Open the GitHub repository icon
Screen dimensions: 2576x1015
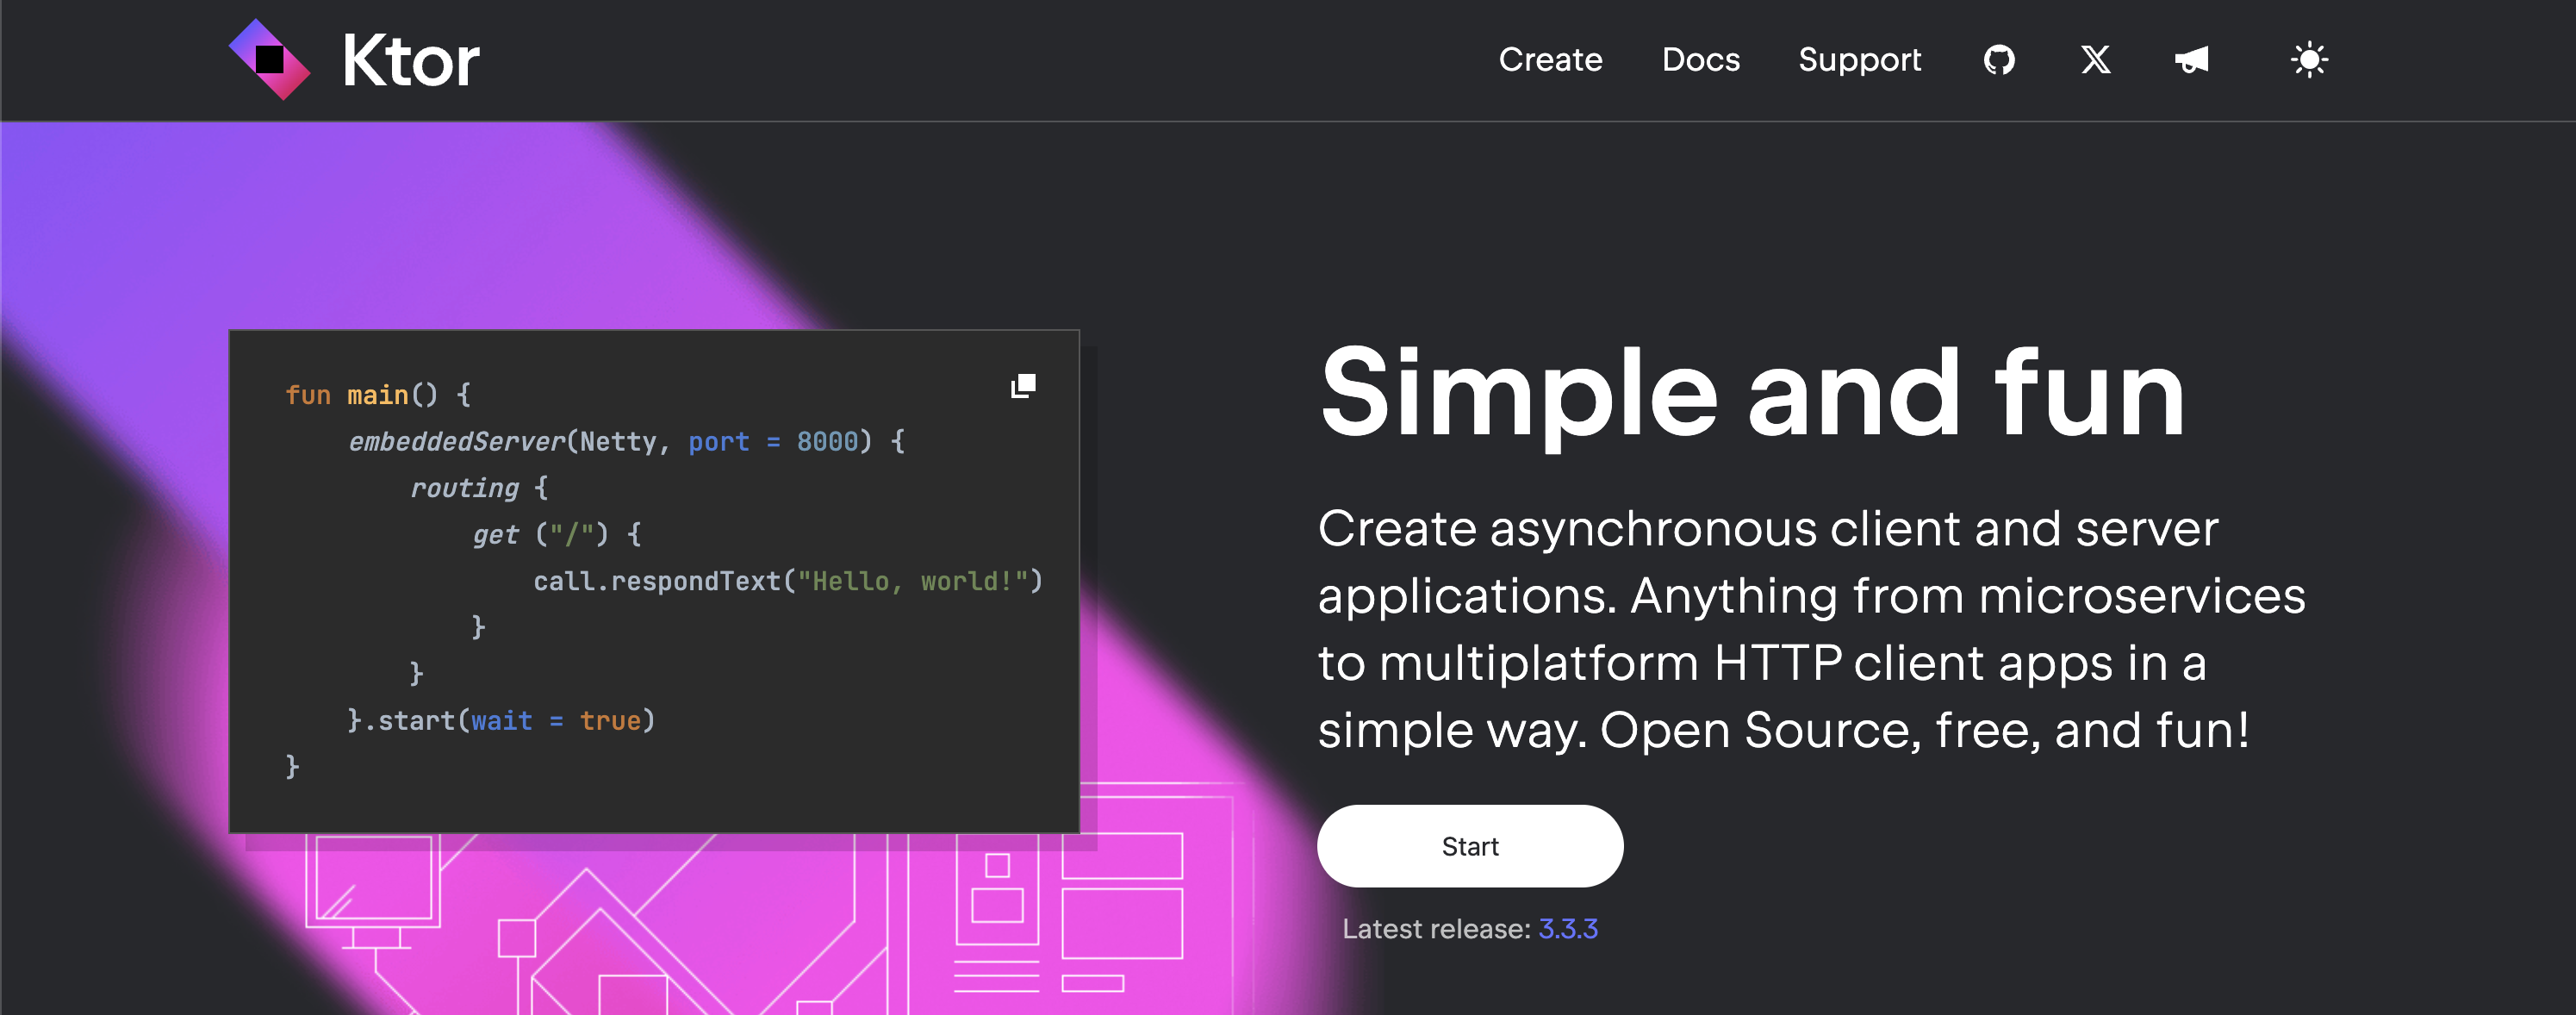[x=1999, y=60]
